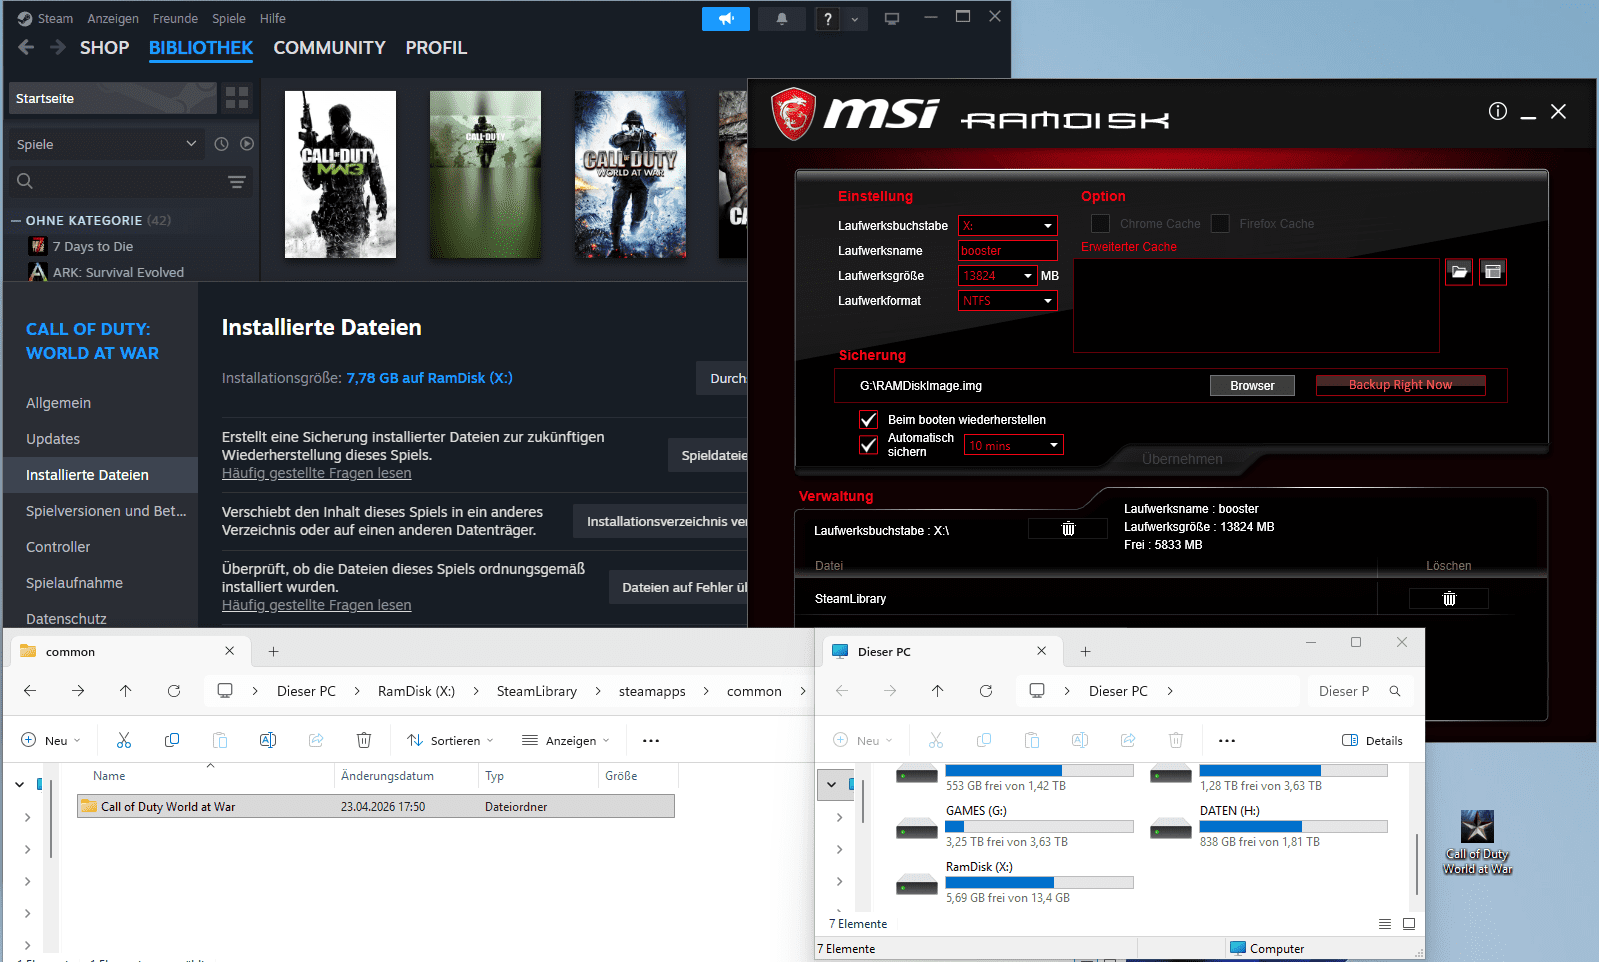Screen dimensions: 1599x962
Task: Select DATEN (H:) drive usage bar
Action: 1293,827
